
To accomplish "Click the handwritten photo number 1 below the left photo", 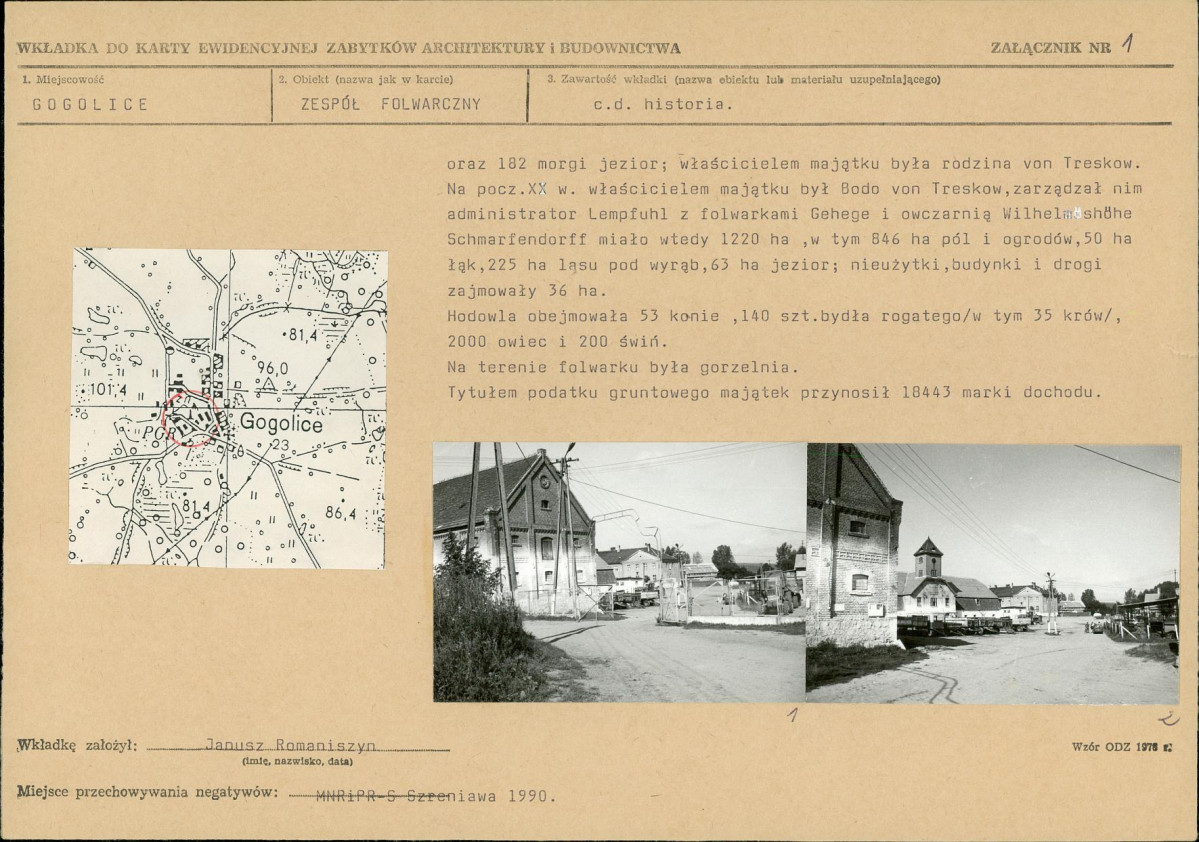I will click(793, 716).
